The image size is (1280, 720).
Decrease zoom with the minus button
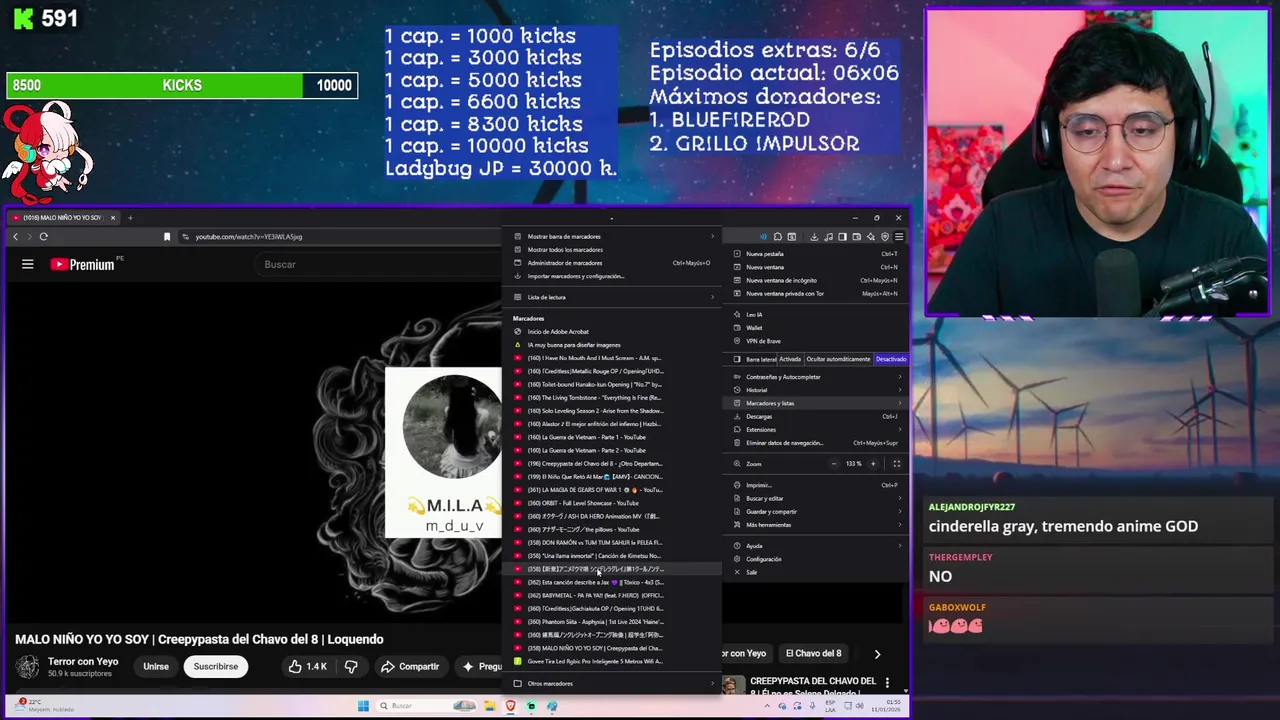834,464
